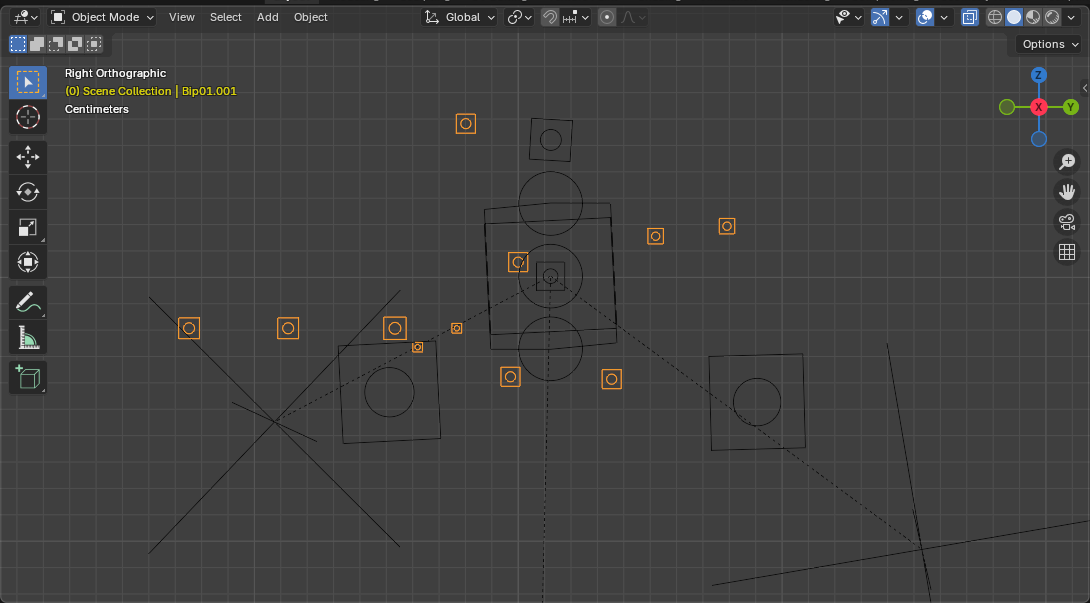The image size is (1090, 603).
Task: Toggle snapping magnet in header
Action: [550, 17]
